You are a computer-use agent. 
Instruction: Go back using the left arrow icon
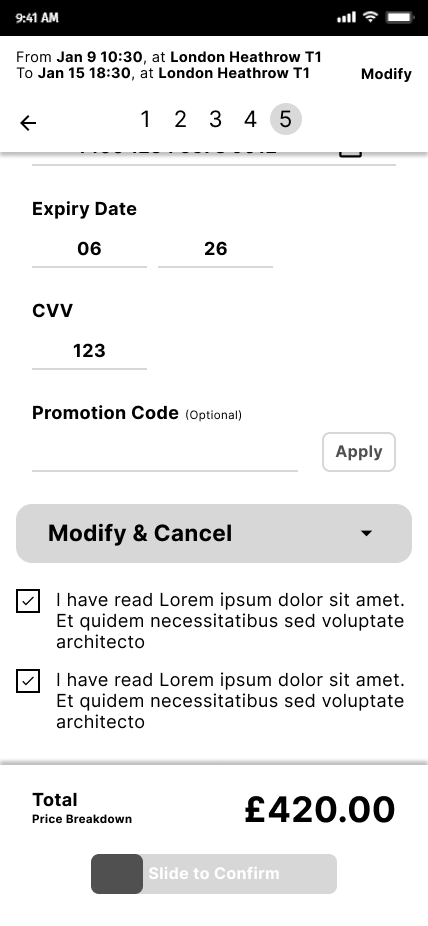click(x=28, y=122)
